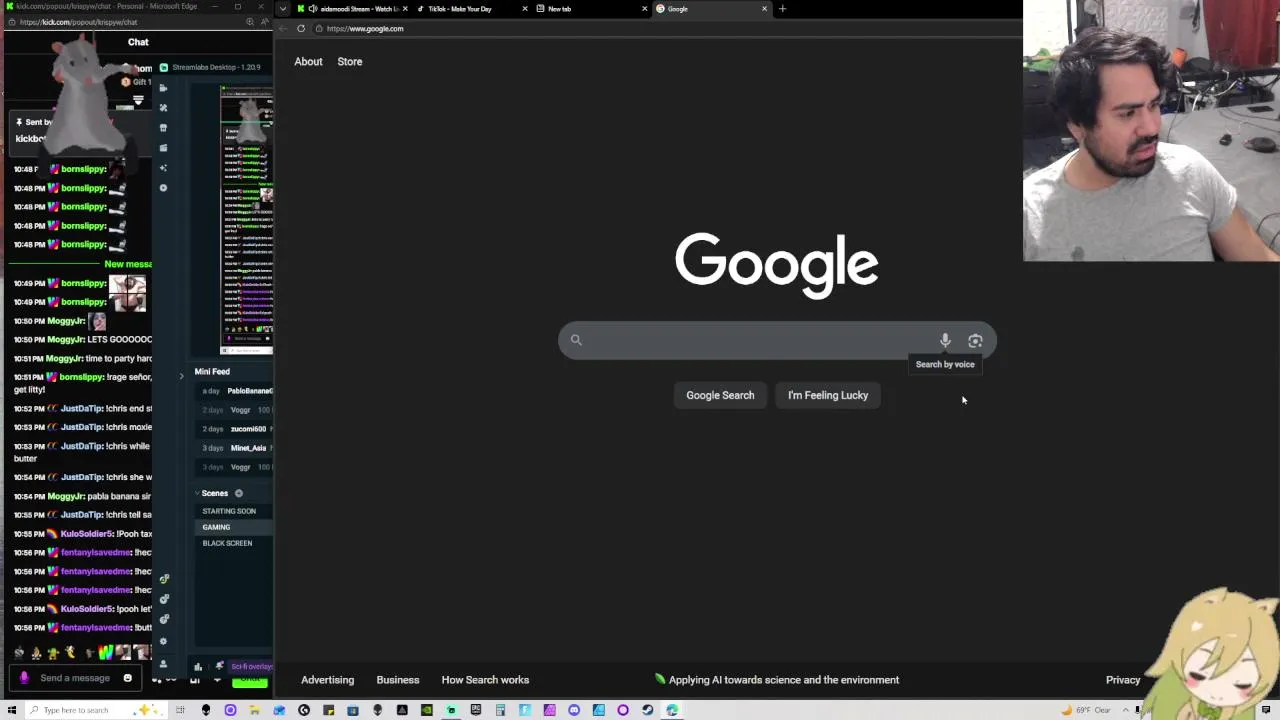Open Applying AI towards science link
The height and width of the screenshot is (720, 1280).
click(777, 680)
